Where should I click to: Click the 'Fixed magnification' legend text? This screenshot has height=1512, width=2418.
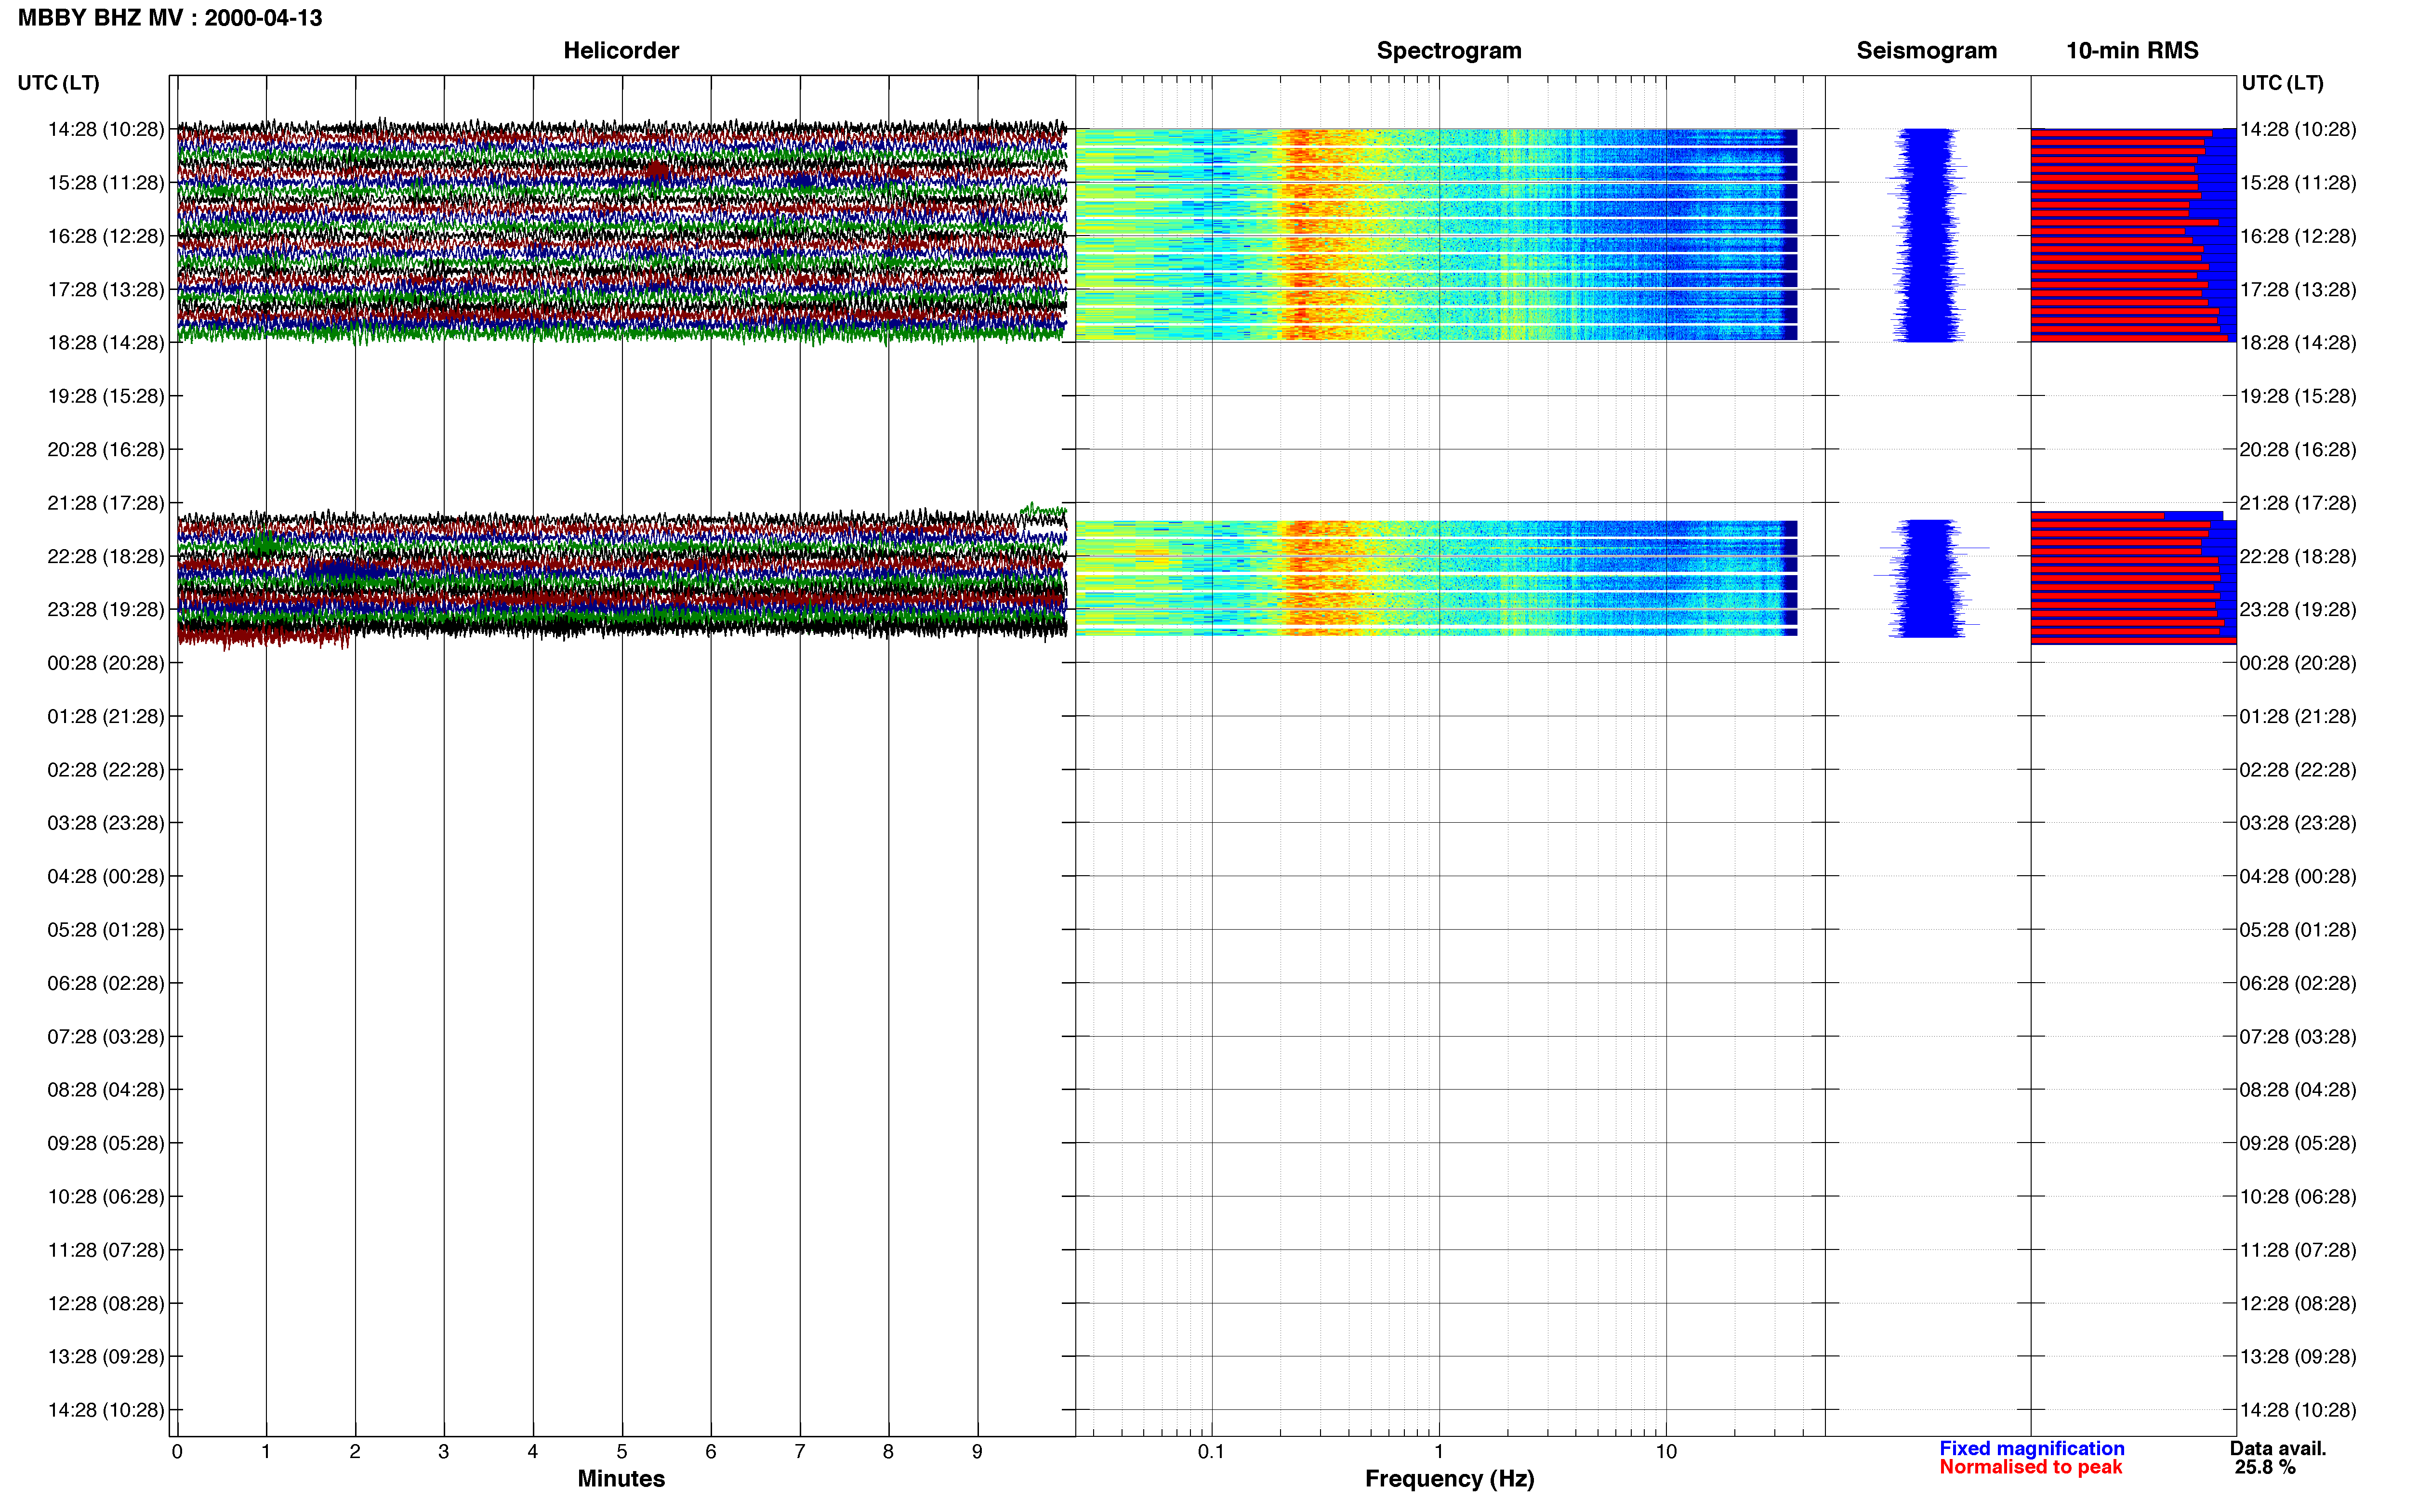[x=2032, y=1448]
